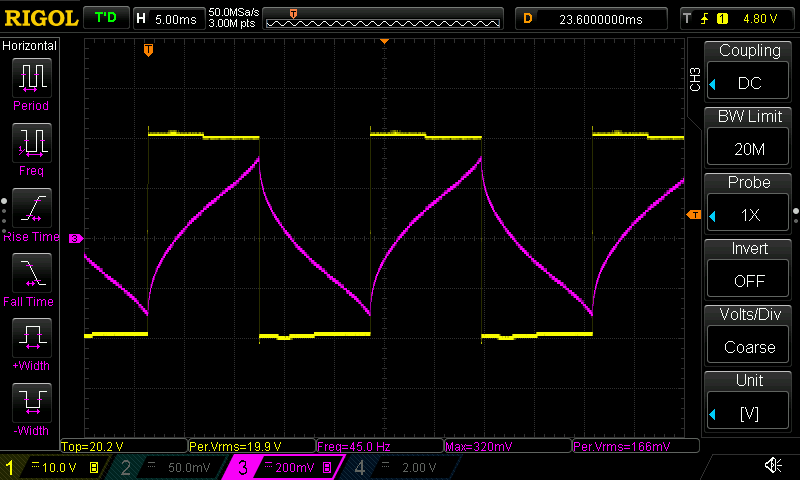Select the Period measurement icon
800x480 pixels.
click(32, 78)
